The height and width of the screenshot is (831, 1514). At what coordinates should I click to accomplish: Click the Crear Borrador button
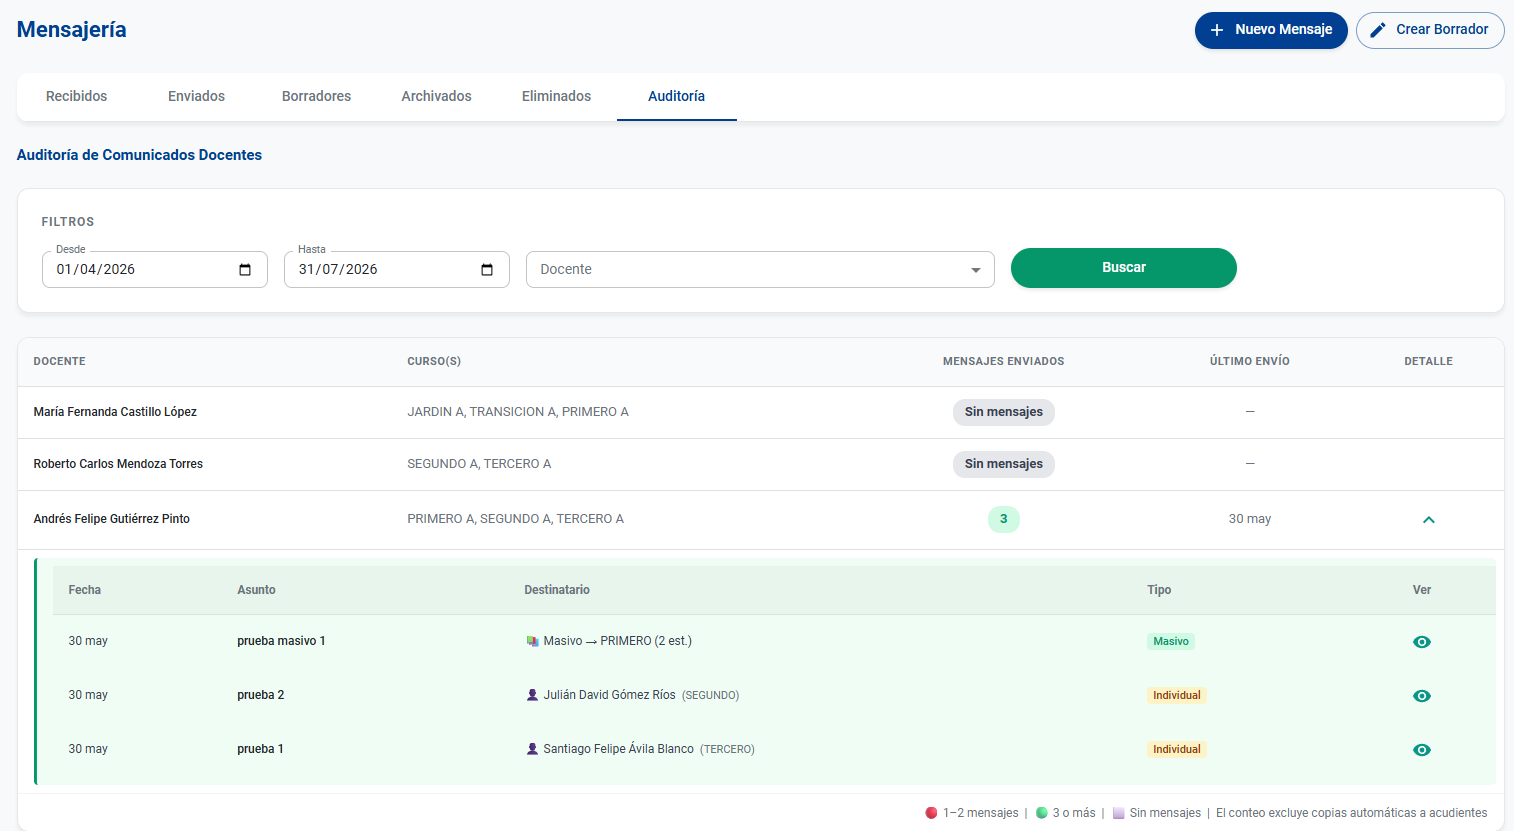1430,30
